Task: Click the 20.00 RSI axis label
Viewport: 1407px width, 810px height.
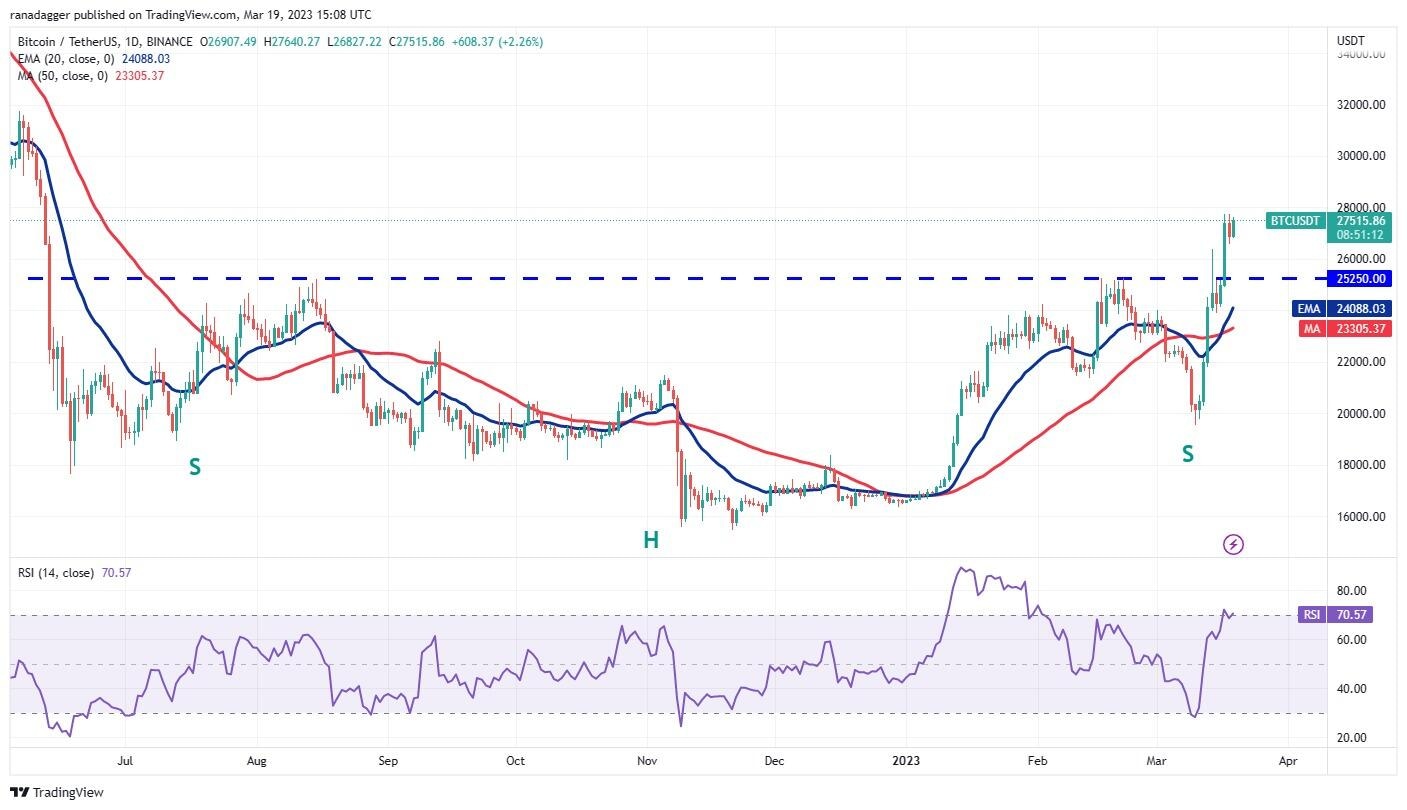Action: coord(1351,738)
